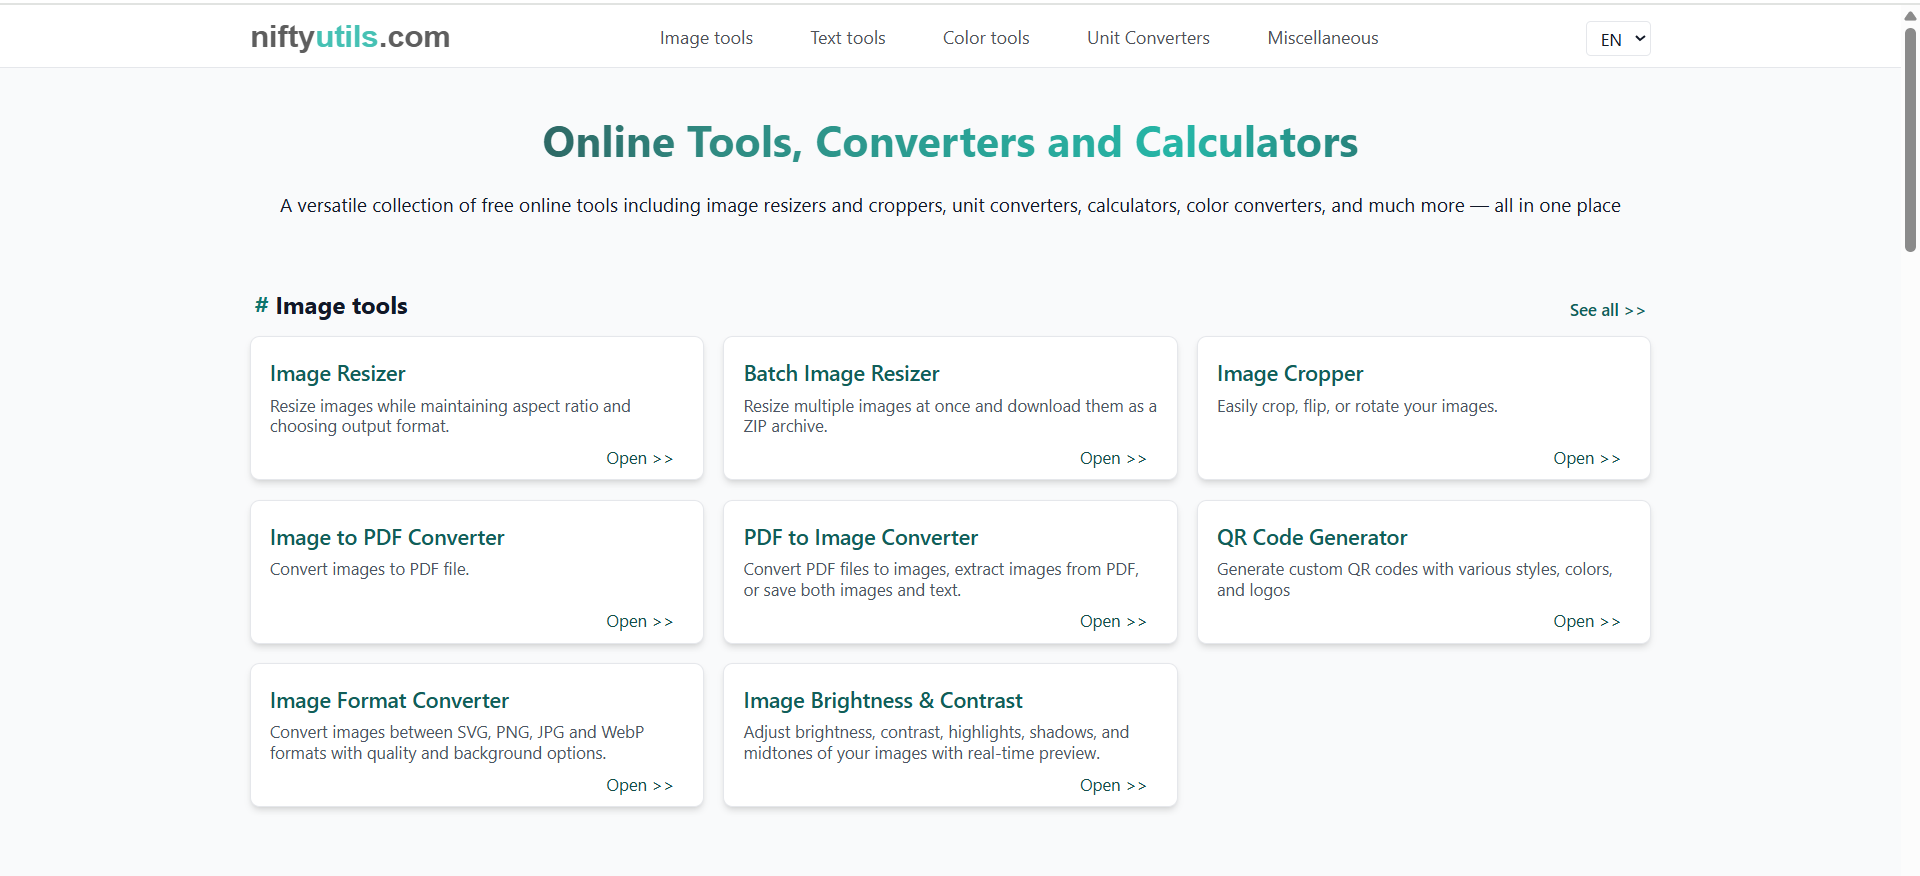This screenshot has height=876, width=1920.
Task: Click See all link for Image tools
Action: click(1606, 310)
